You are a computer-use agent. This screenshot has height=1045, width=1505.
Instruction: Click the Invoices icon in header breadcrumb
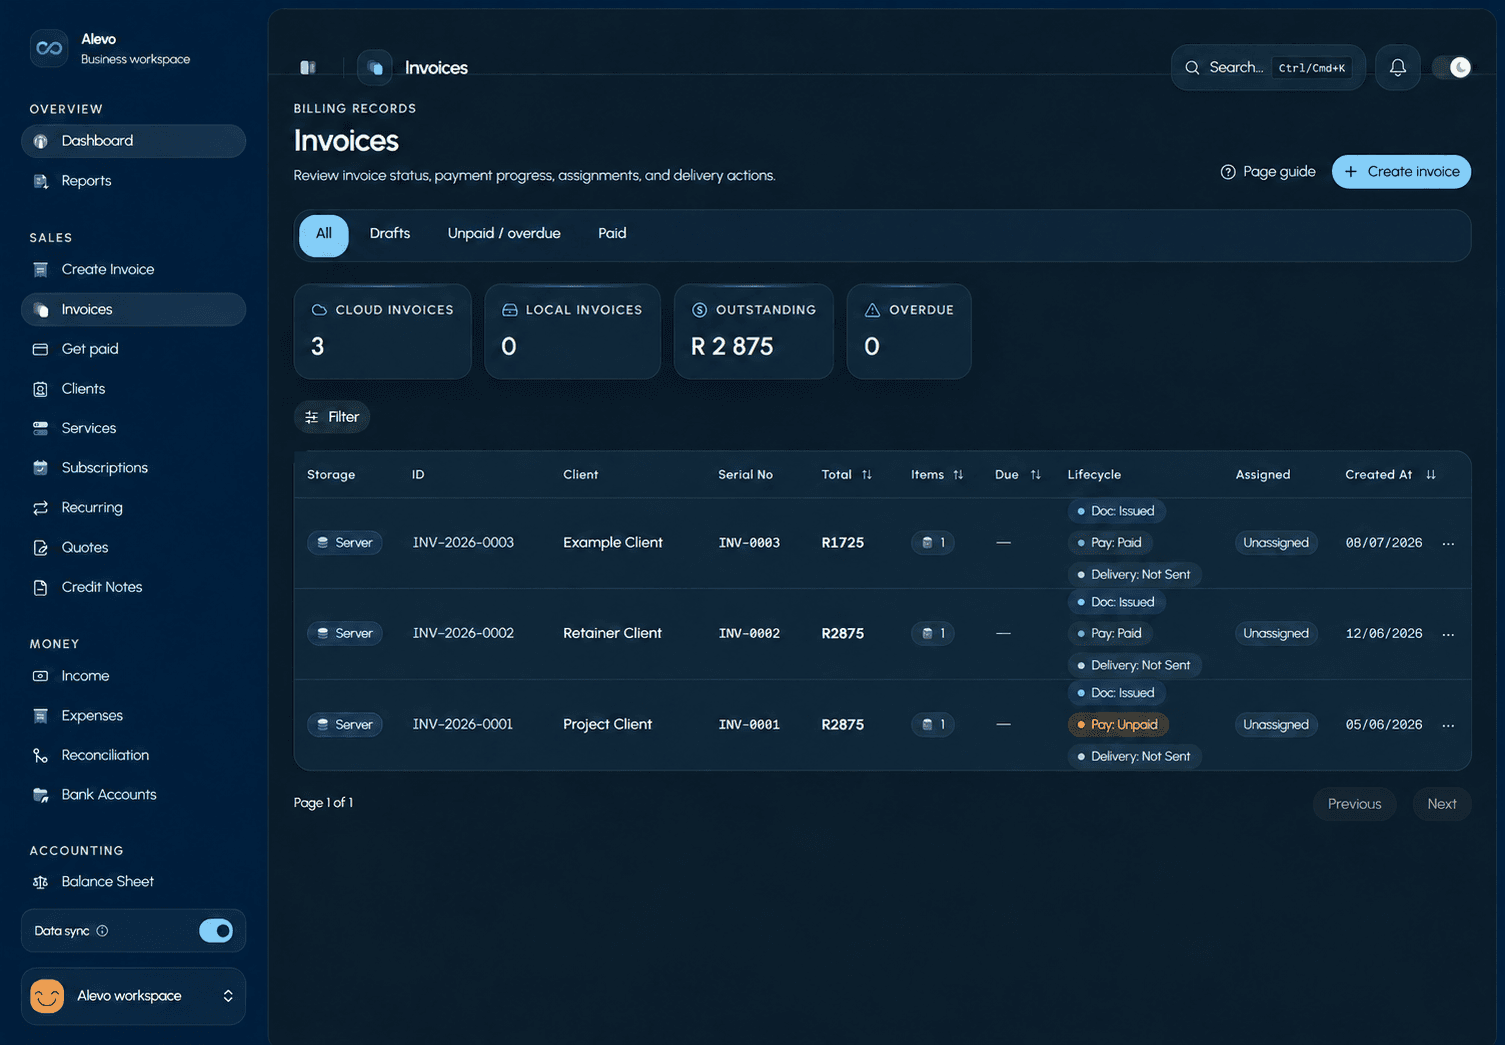click(x=375, y=67)
